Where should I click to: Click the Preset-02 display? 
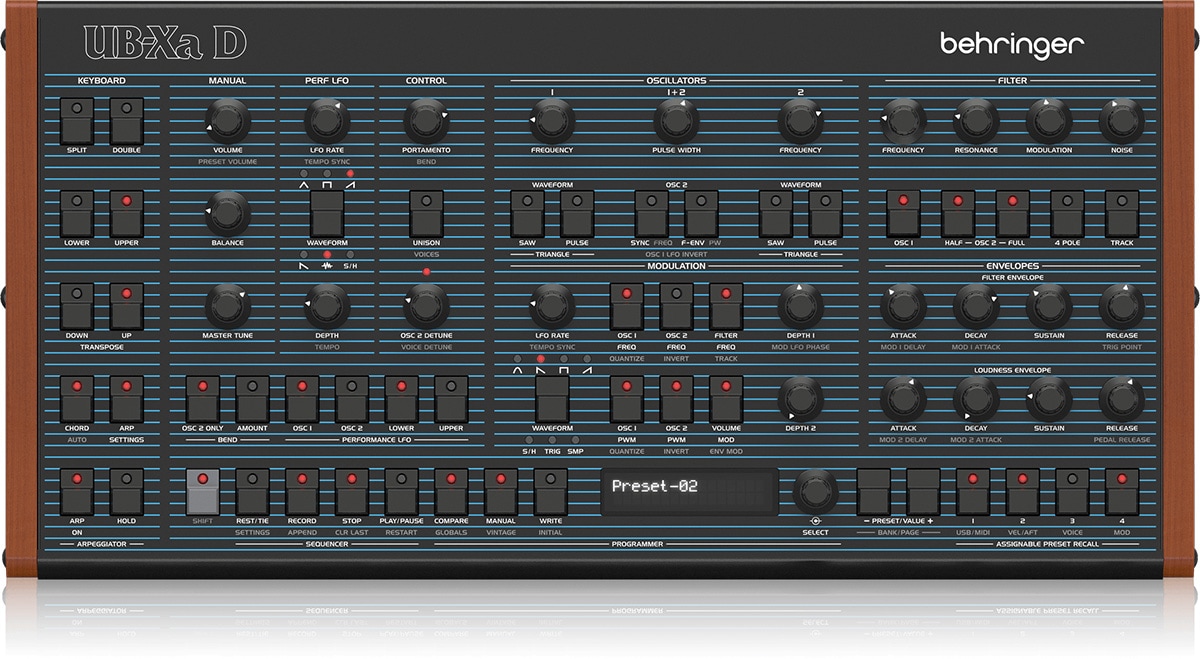(x=689, y=491)
